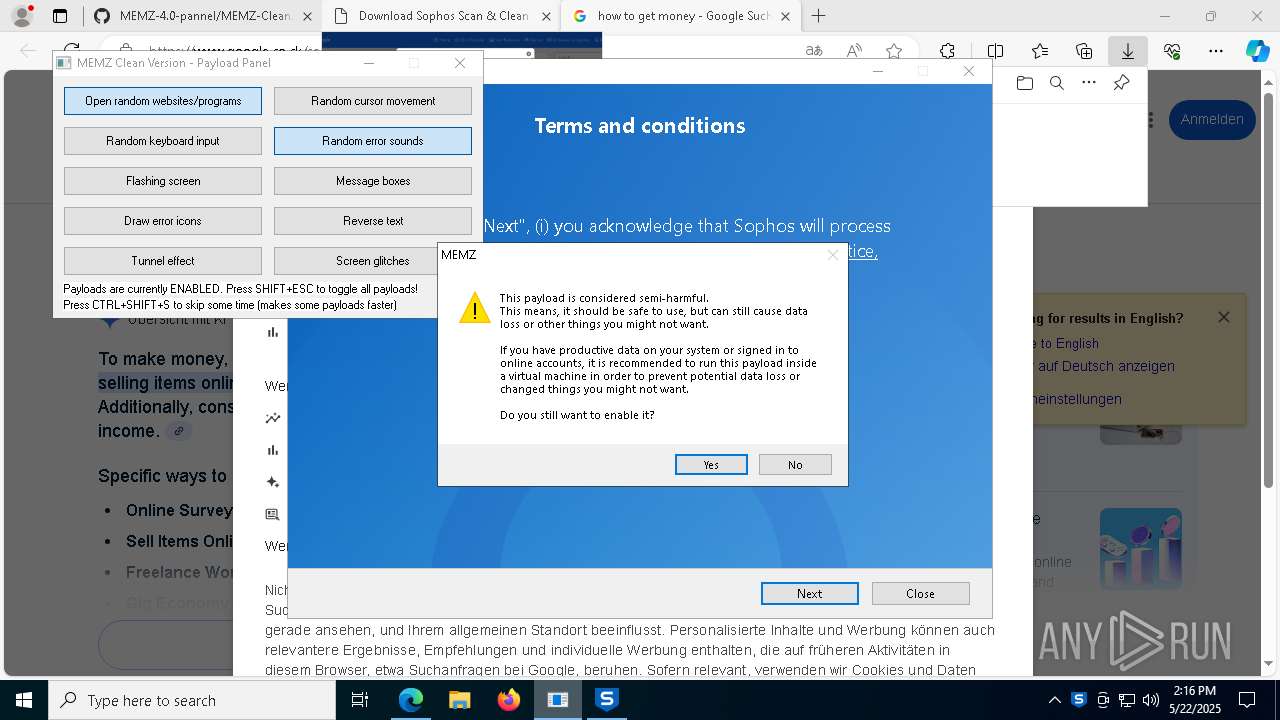Toggle Random error sounds payload
Image resolution: width=1280 pixels, height=720 pixels.
373,141
